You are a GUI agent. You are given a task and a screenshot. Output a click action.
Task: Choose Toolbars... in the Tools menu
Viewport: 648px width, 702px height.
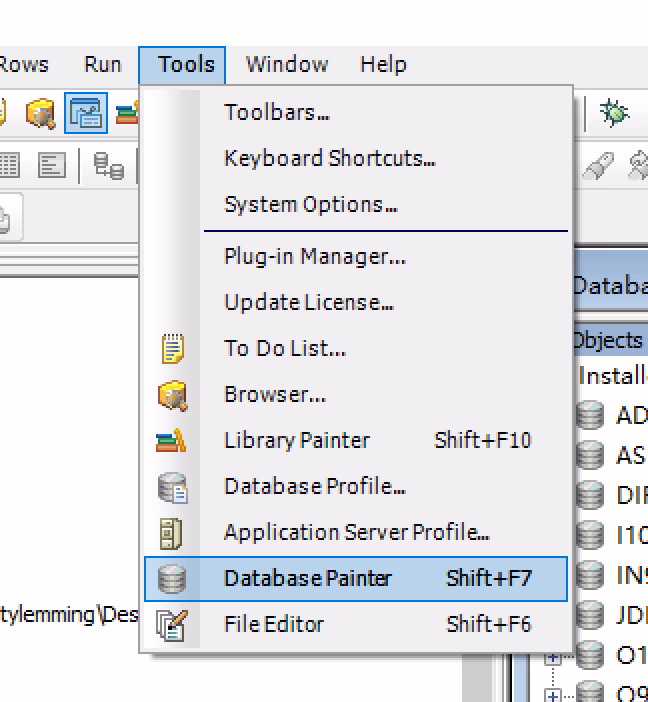(277, 113)
